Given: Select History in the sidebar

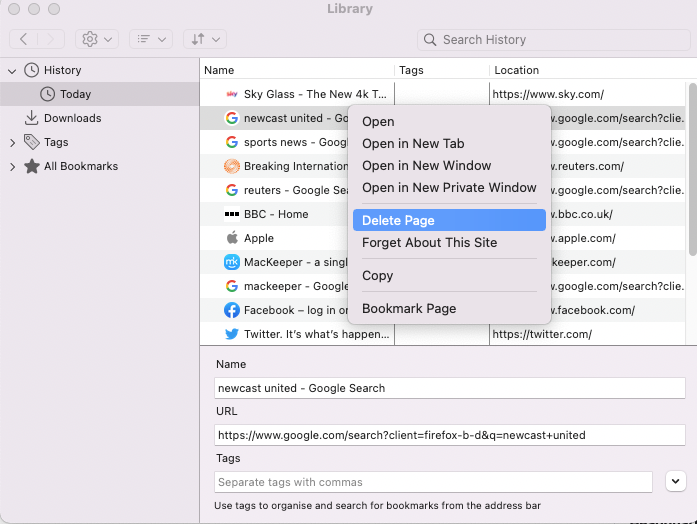Looking at the screenshot, I should click(63, 70).
